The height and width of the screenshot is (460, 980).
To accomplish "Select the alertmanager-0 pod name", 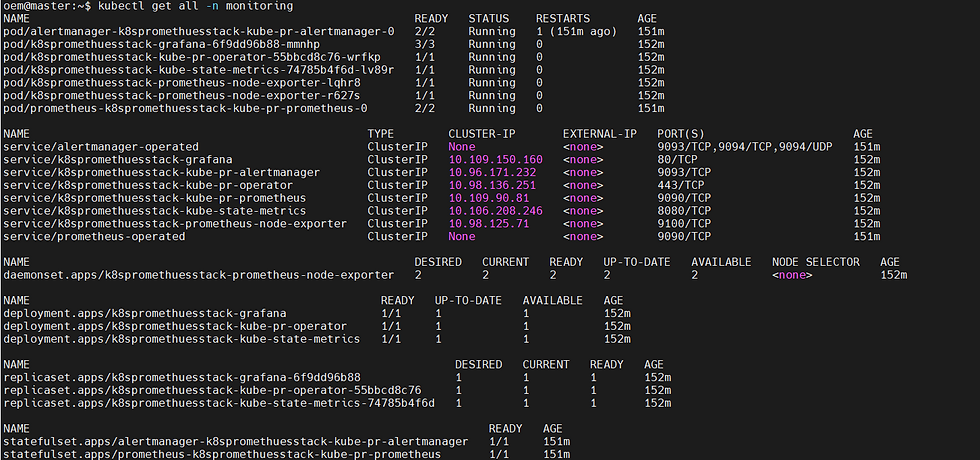I will point(199,31).
